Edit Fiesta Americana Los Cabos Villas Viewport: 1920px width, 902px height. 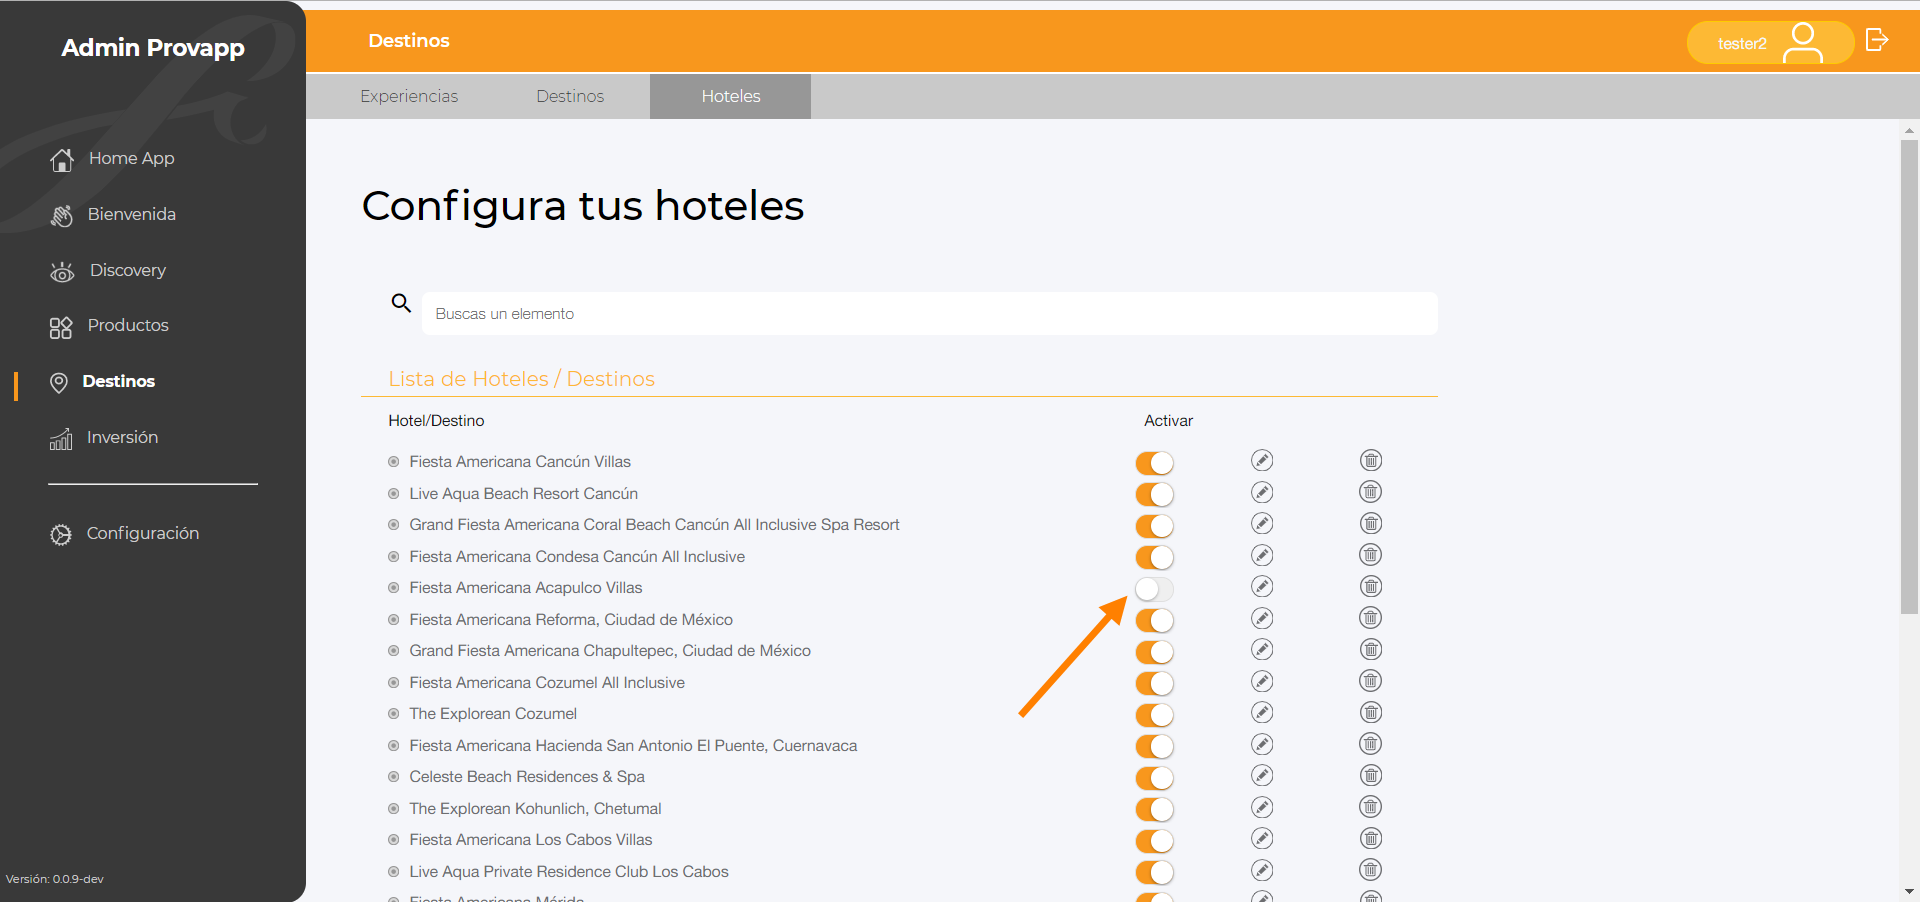(1262, 838)
